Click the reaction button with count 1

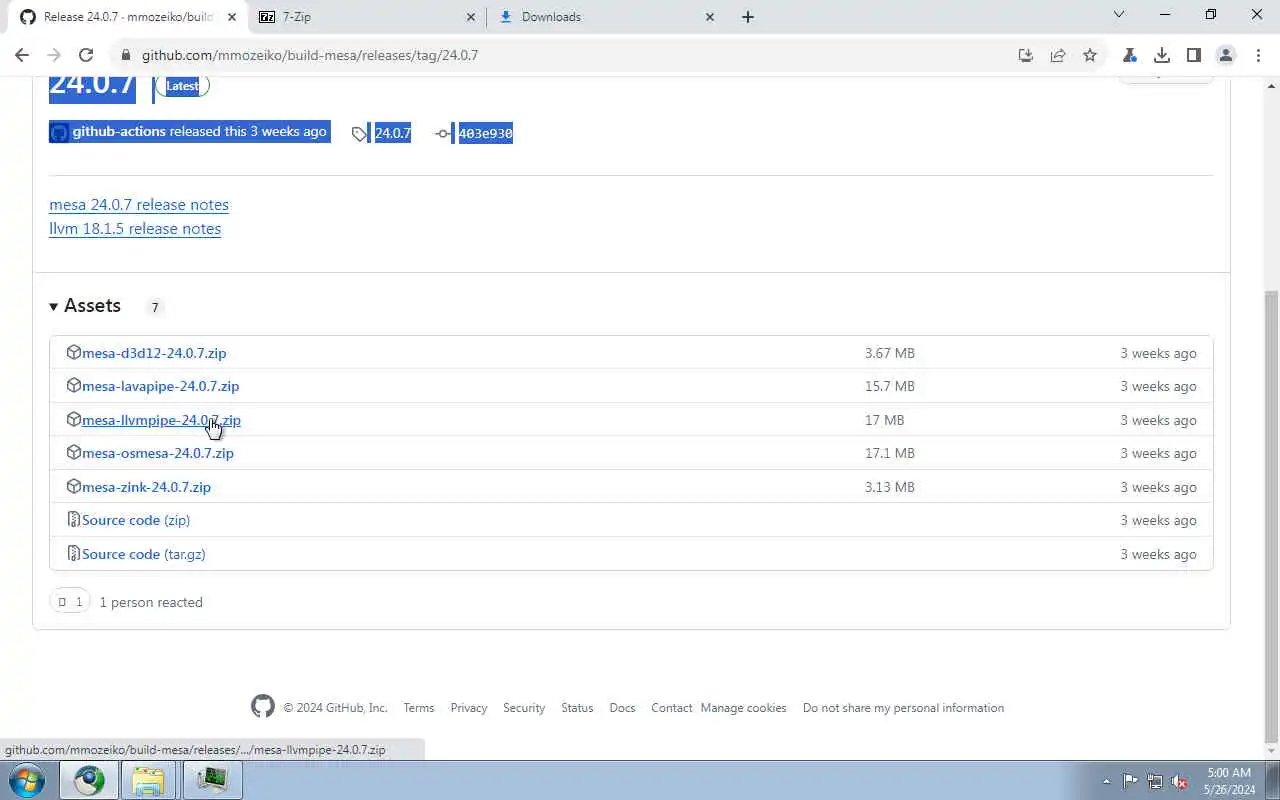point(70,602)
